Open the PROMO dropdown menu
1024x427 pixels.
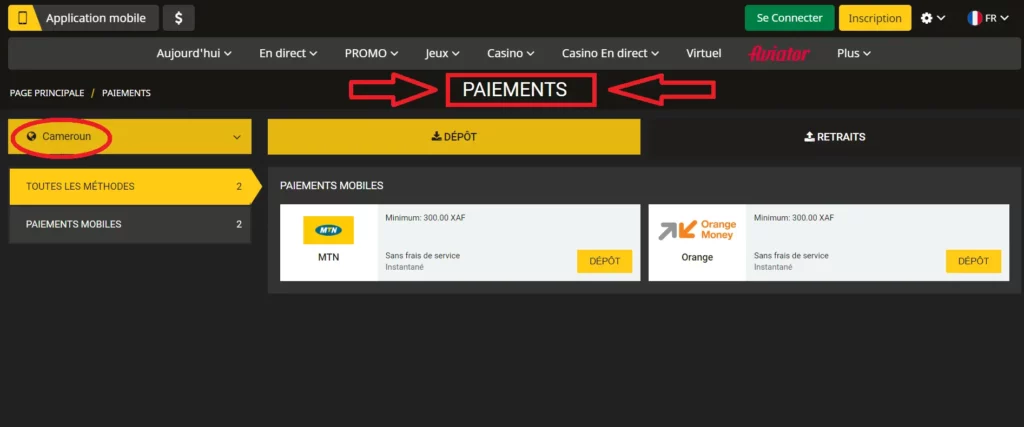372,54
